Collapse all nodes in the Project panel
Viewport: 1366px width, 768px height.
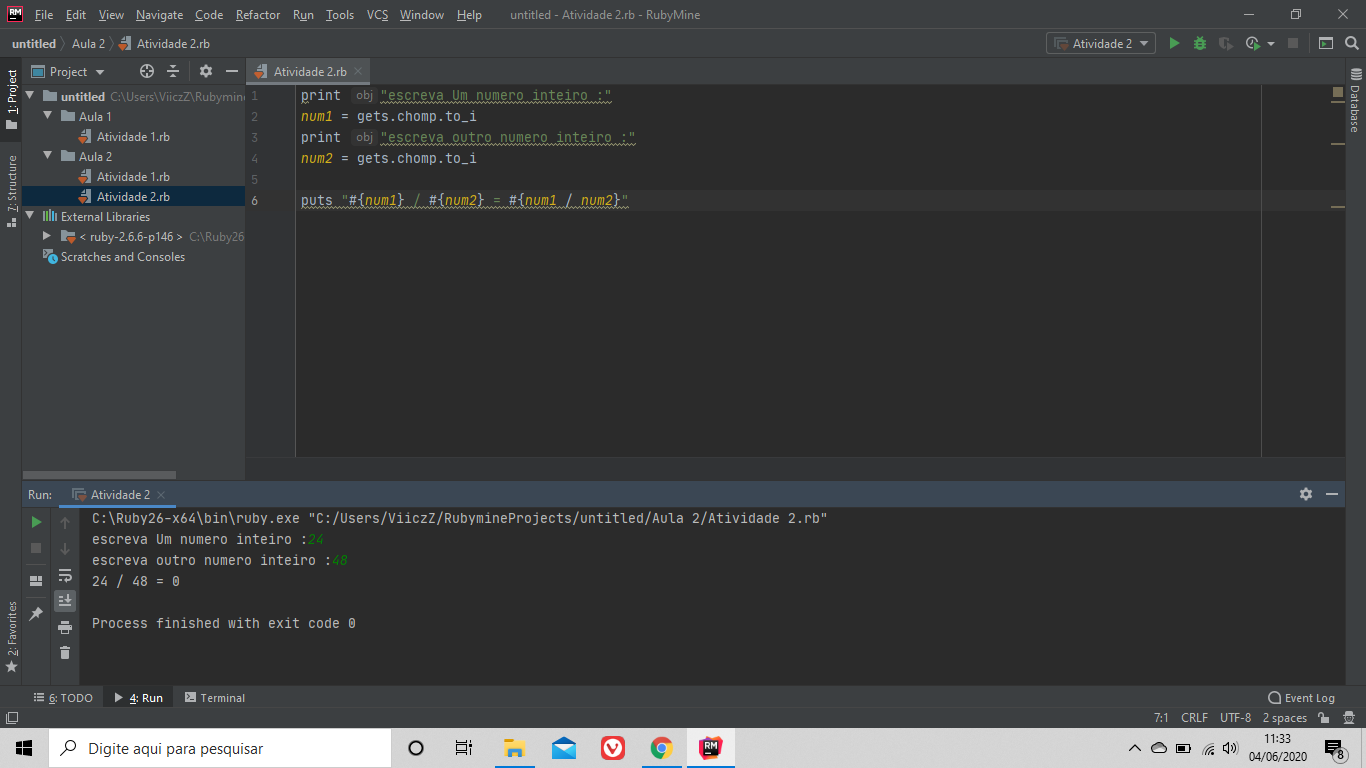pos(173,72)
